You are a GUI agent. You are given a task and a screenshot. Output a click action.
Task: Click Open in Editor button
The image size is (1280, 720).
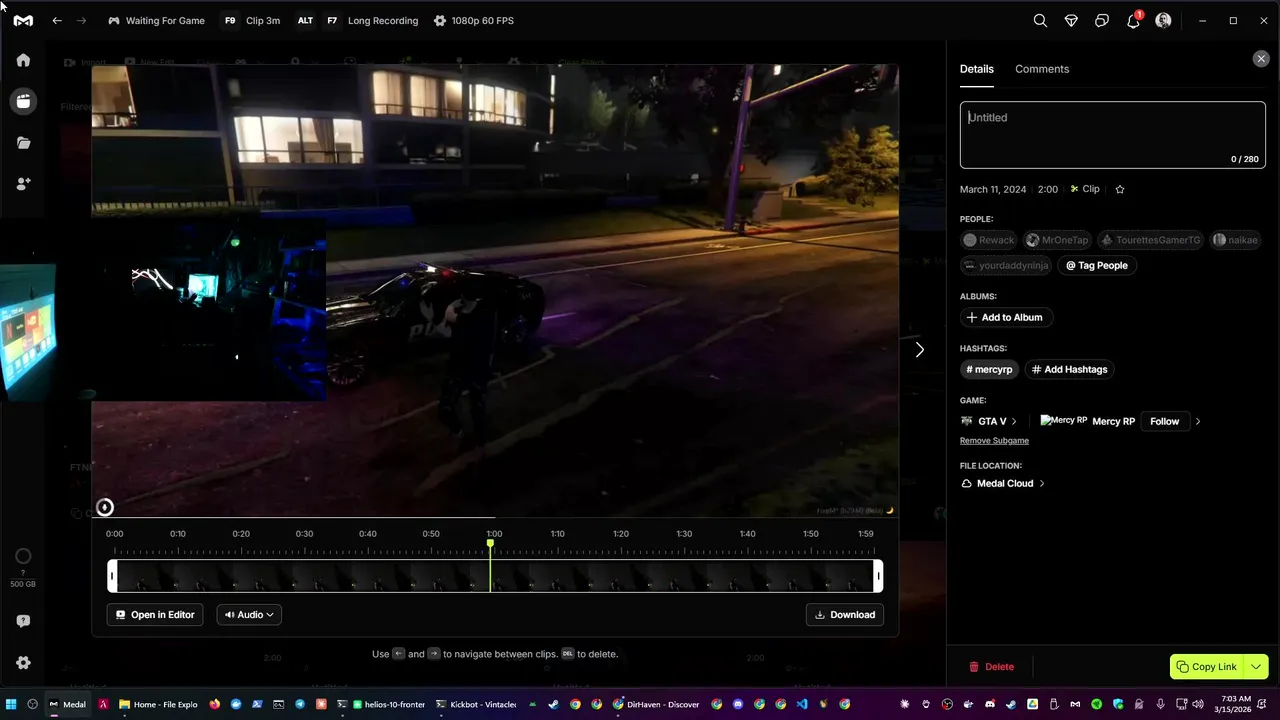[x=155, y=615]
